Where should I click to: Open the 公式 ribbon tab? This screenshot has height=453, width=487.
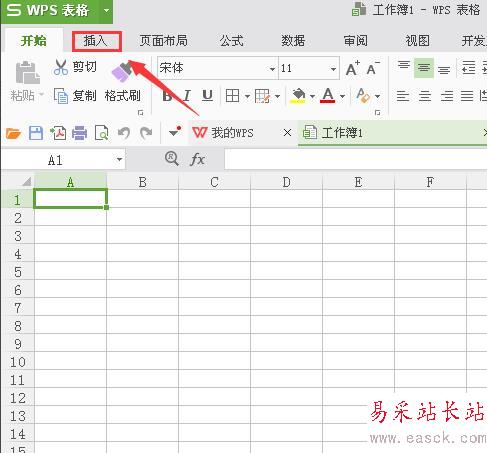pyautogui.click(x=231, y=41)
